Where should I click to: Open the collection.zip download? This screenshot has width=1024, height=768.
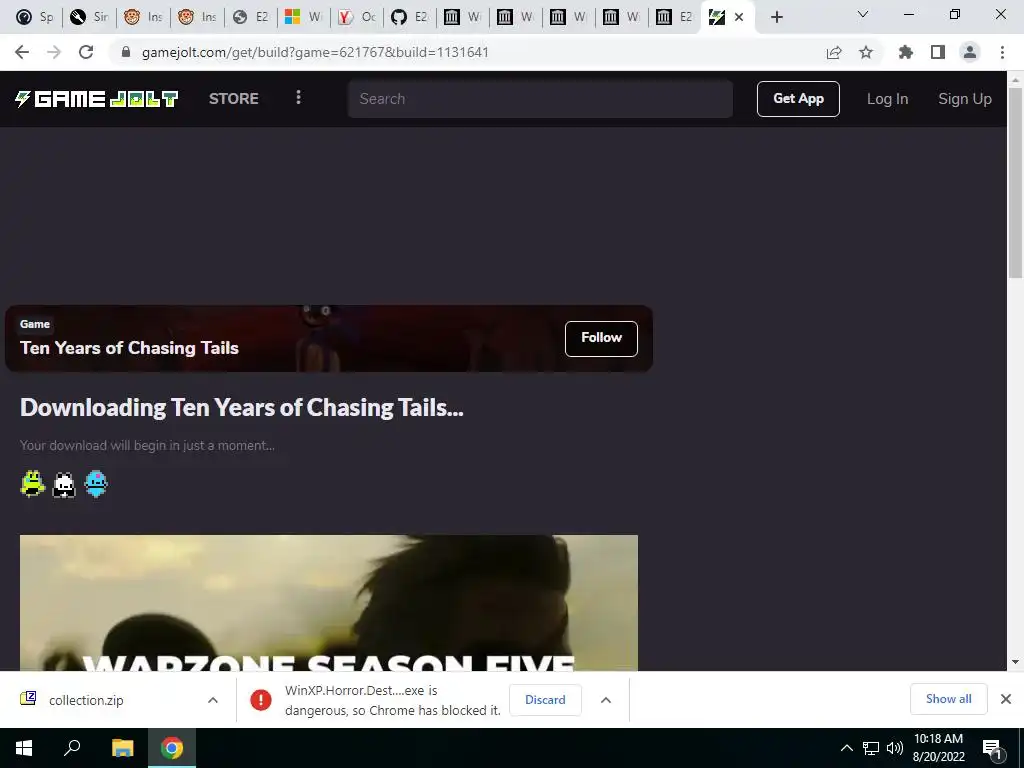point(86,700)
